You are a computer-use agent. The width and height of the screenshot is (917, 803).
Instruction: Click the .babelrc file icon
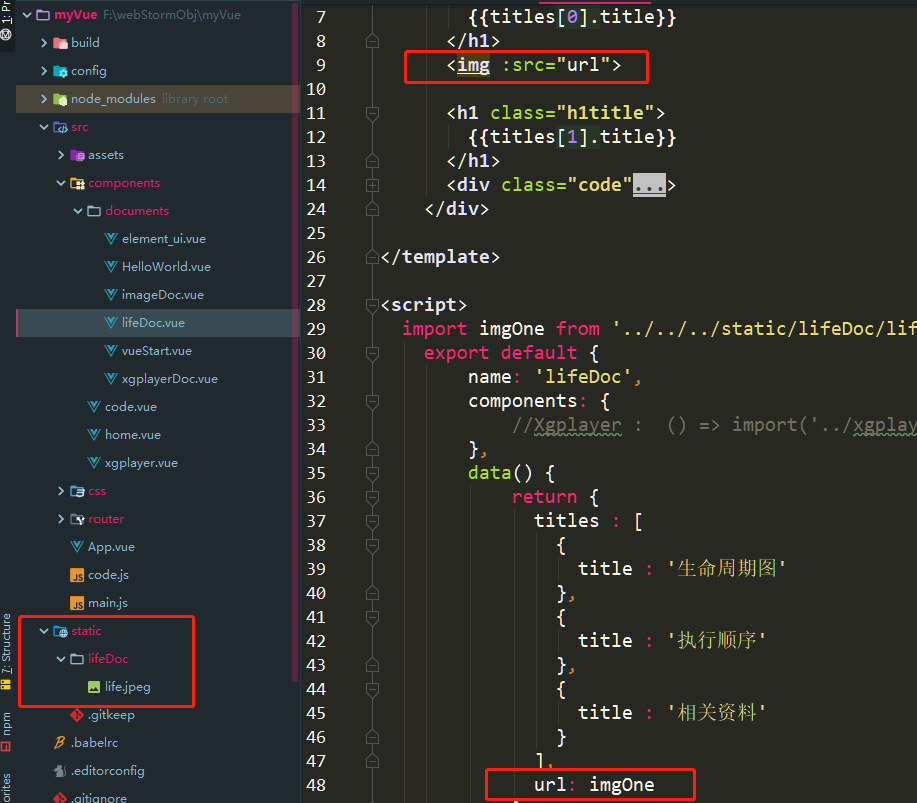click(x=60, y=743)
